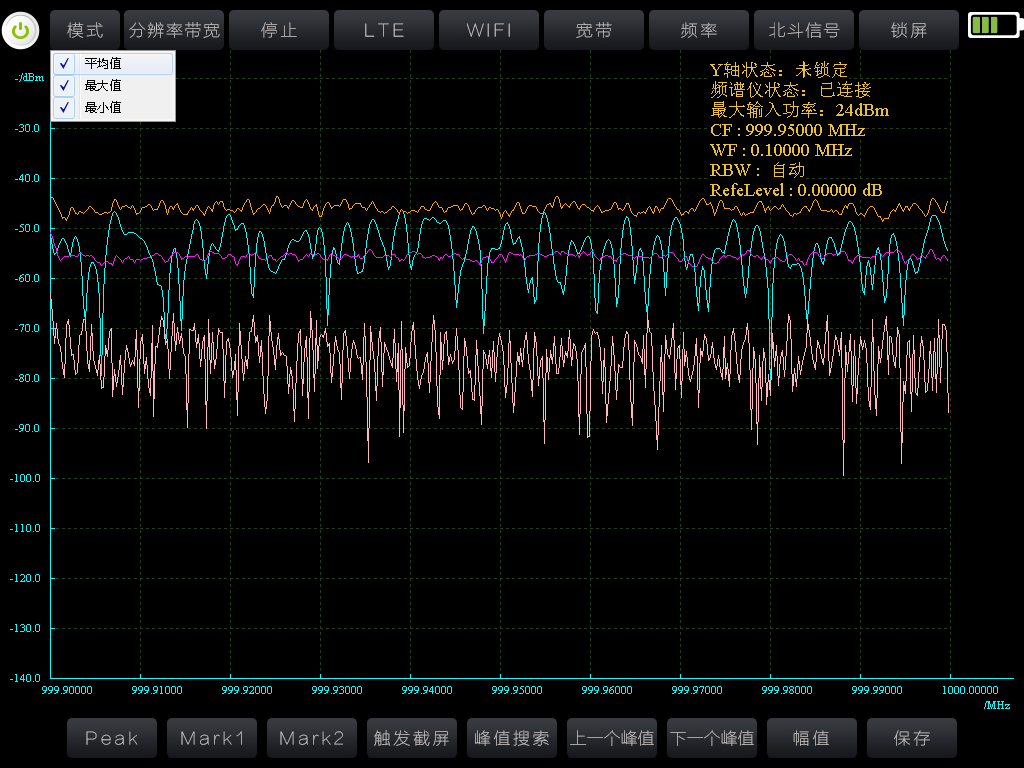Click the RBW: 自动 status text
Viewport: 1024px width, 768px height.
point(758,170)
